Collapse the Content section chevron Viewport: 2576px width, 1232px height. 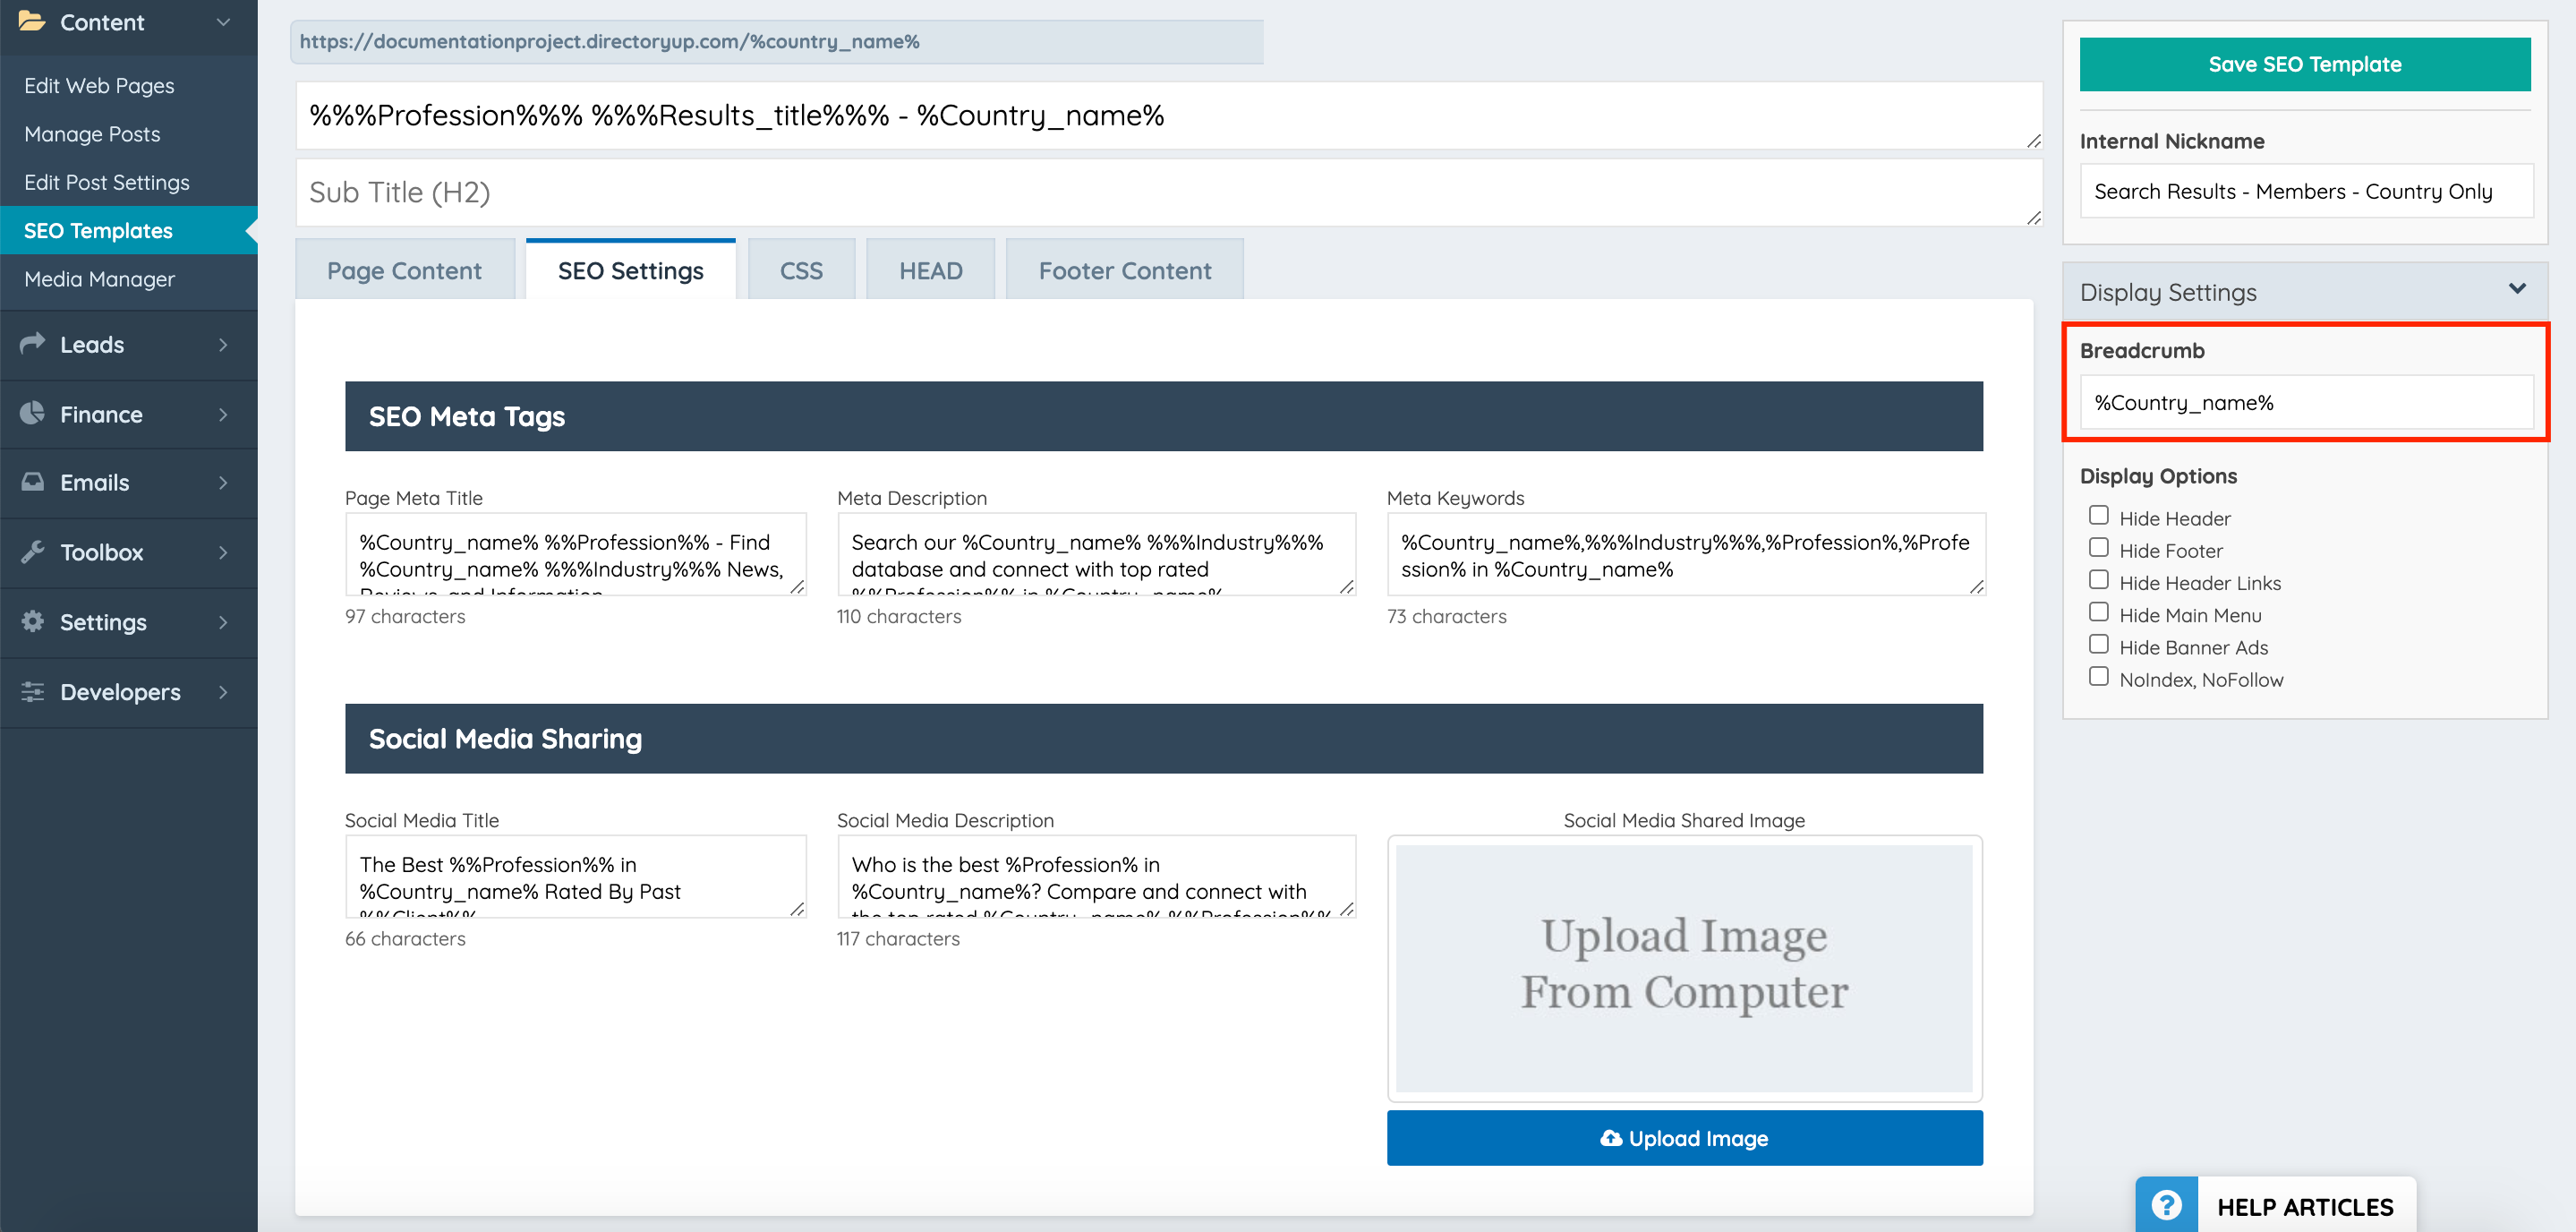(223, 22)
